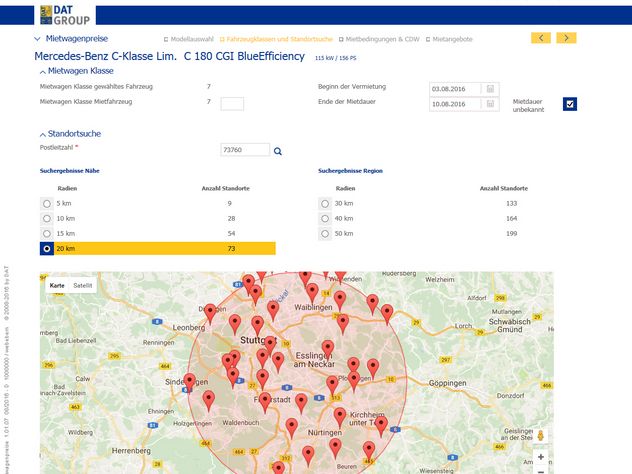The image size is (632, 474).
Task: Select 40 km region radius
Action: [325, 218]
